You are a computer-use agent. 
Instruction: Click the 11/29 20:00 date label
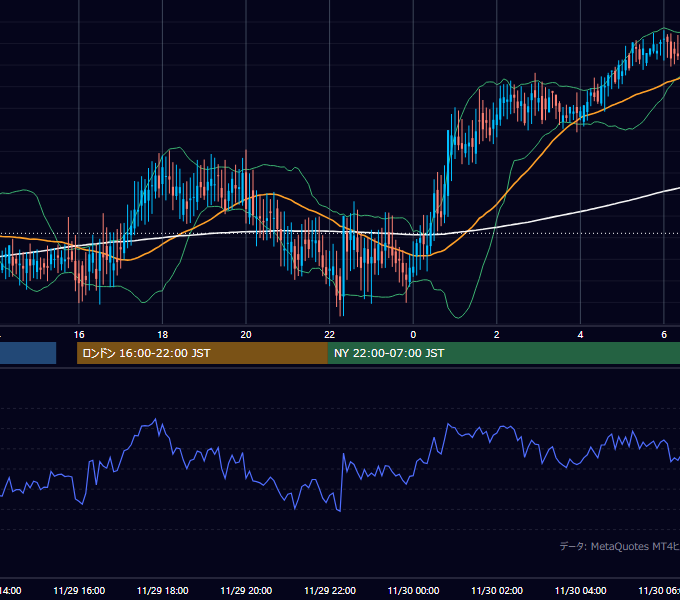pos(246,590)
